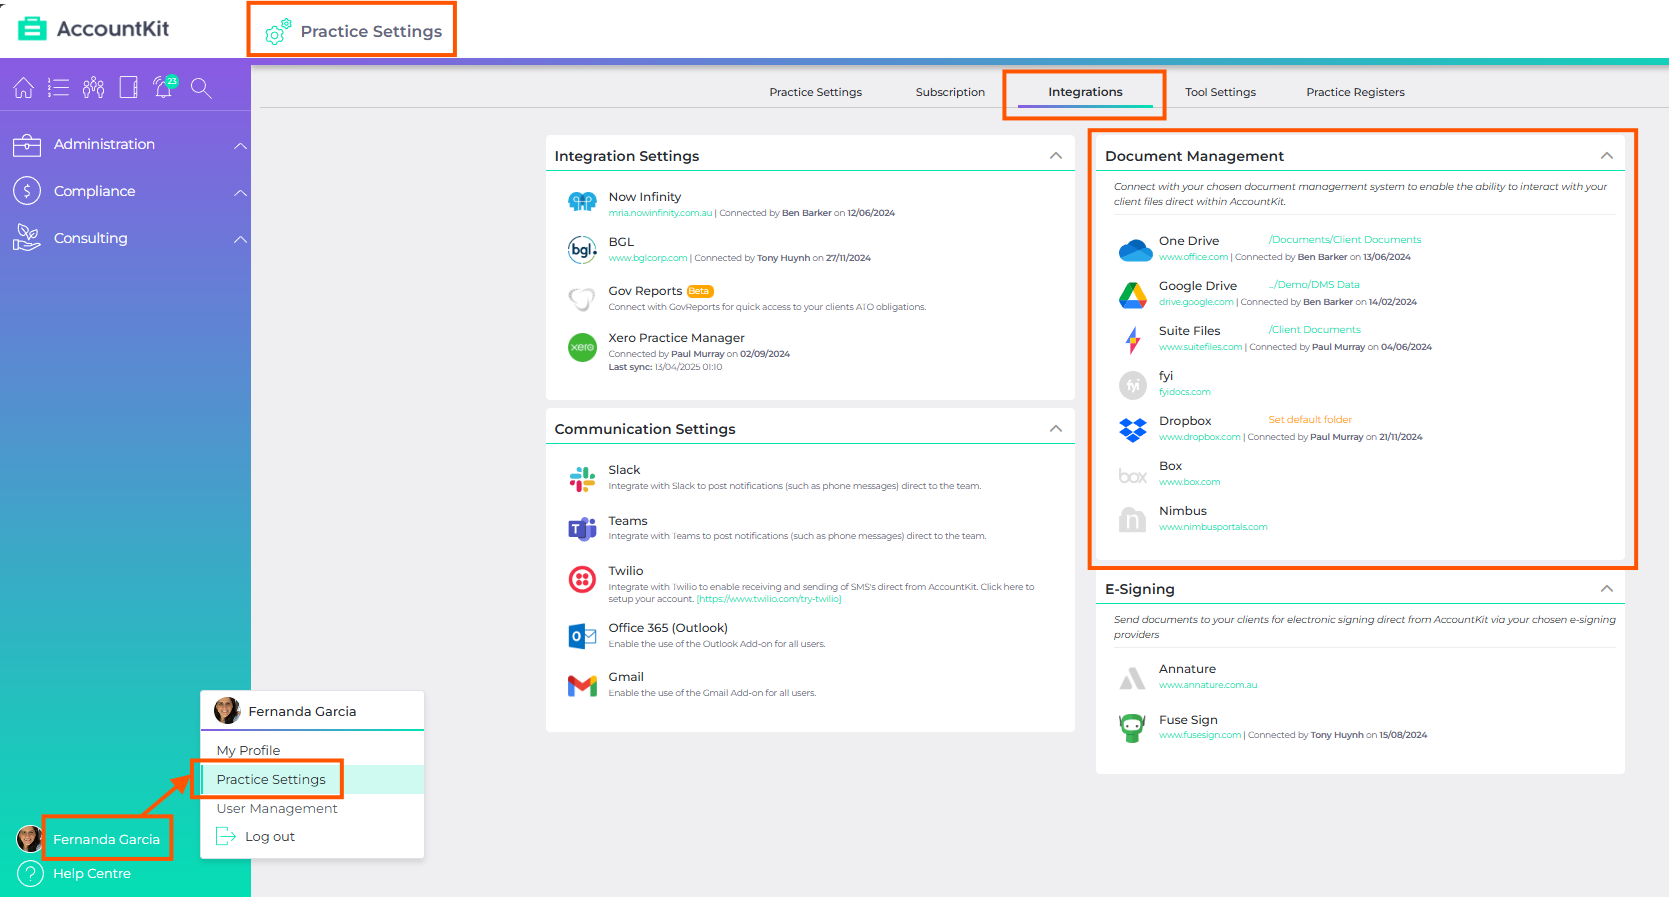
Task: Click Fernanda Garcia sidebar avatar photo
Action: [29, 839]
